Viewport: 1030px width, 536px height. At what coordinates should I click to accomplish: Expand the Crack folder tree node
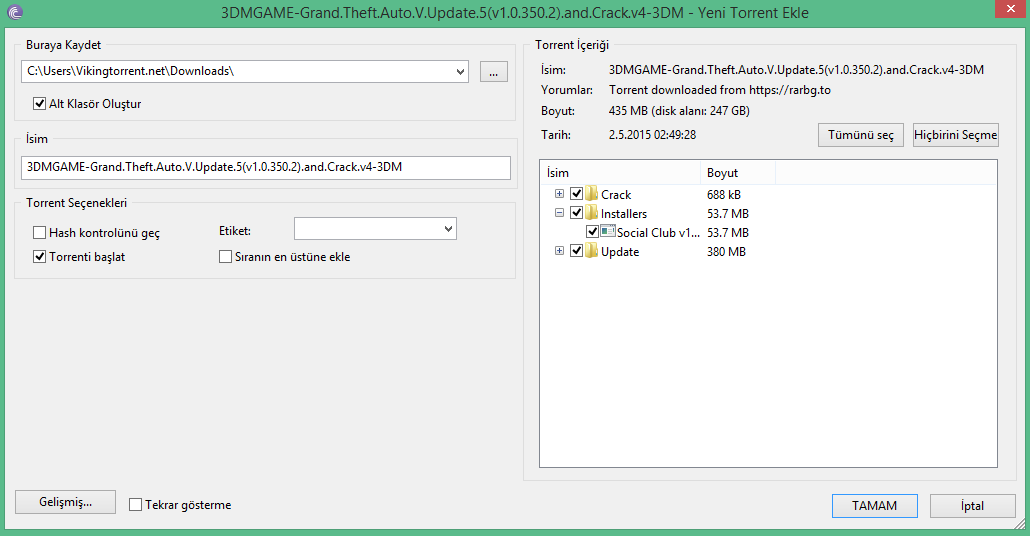[x=559, y=194]
